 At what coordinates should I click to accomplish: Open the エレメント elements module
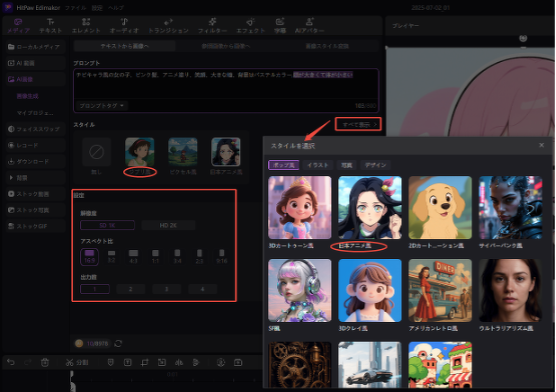point(86,26)
